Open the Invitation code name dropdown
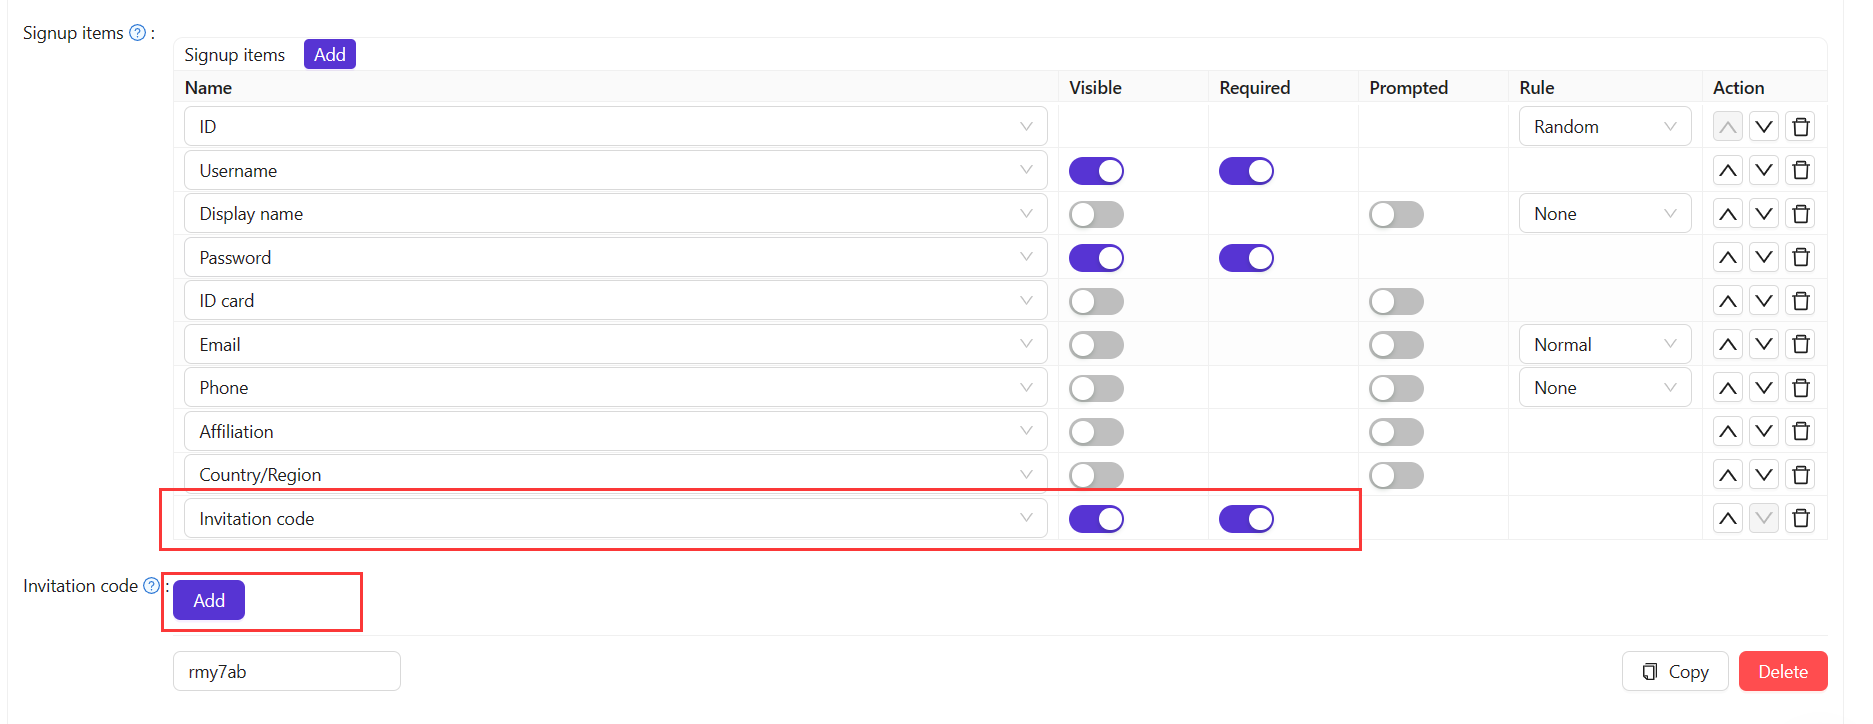1873x724 pixels. click(x=615, y=519)
